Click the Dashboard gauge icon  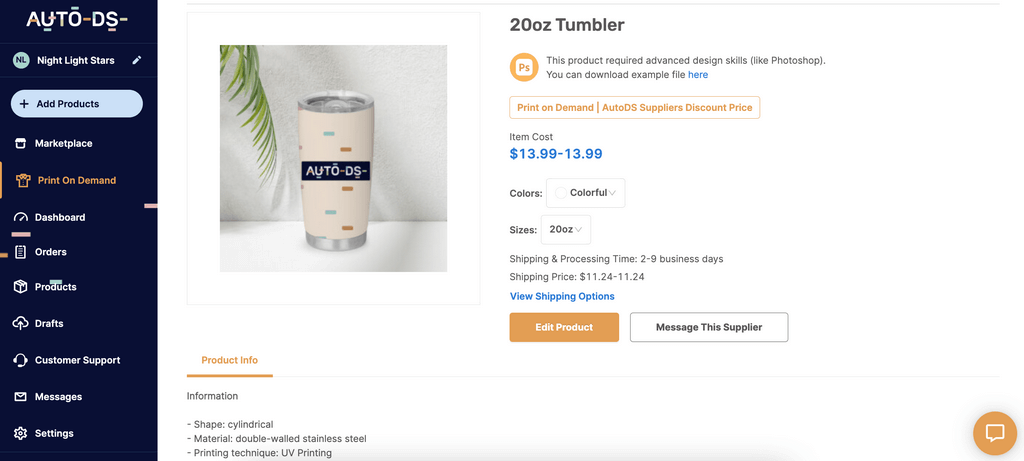point(20,217)
